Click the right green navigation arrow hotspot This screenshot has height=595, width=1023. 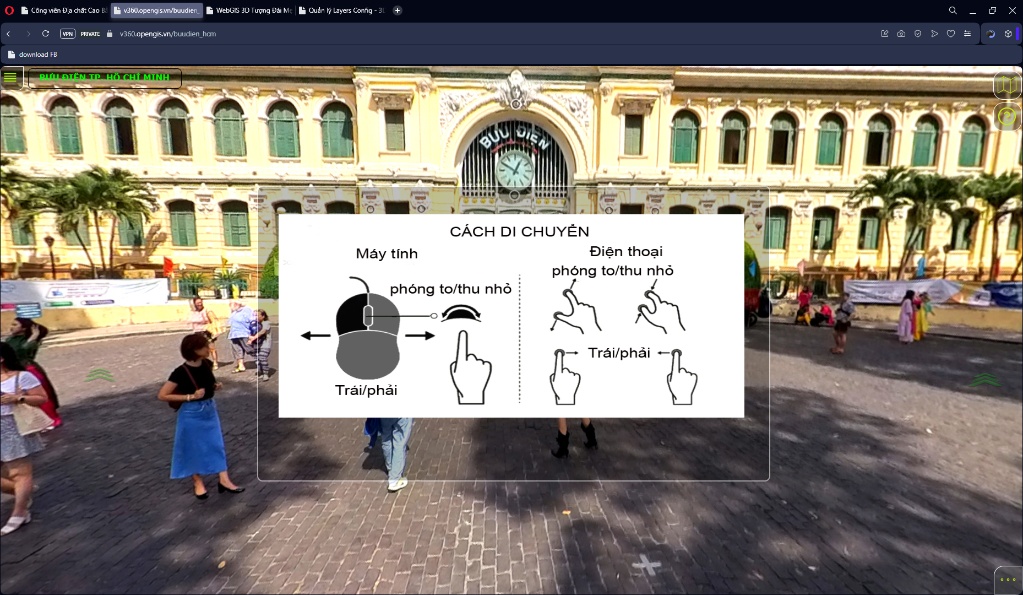point(985,379)
